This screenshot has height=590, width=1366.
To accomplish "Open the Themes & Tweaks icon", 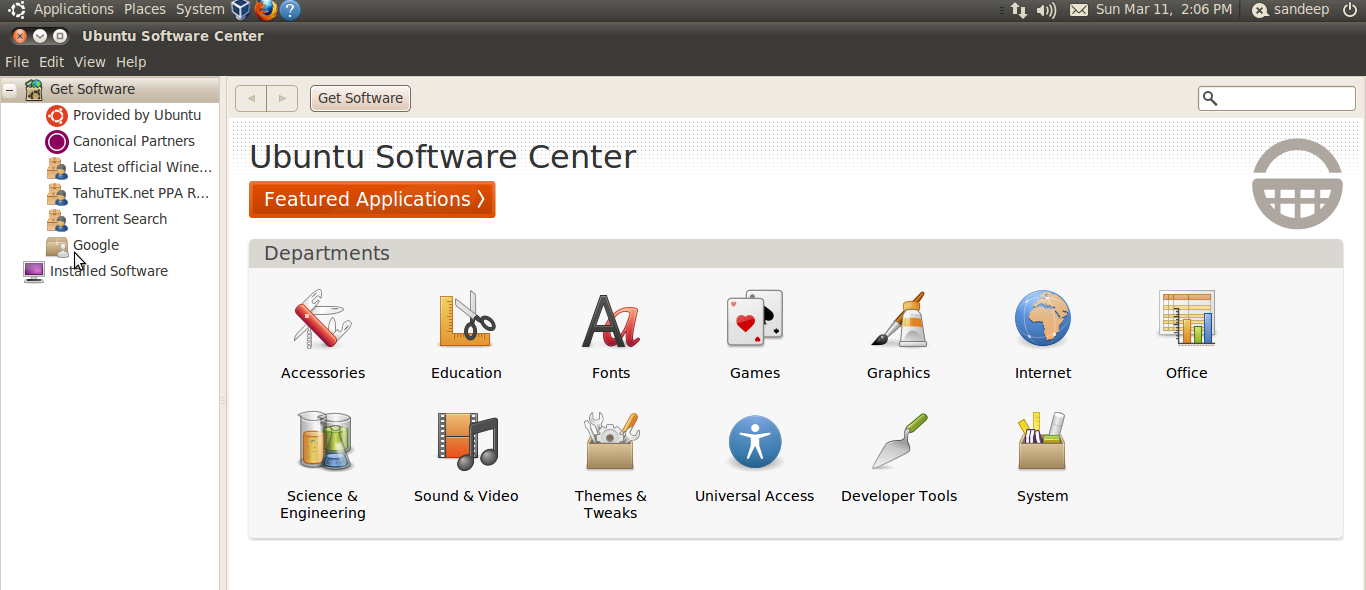I will (611, 441).
